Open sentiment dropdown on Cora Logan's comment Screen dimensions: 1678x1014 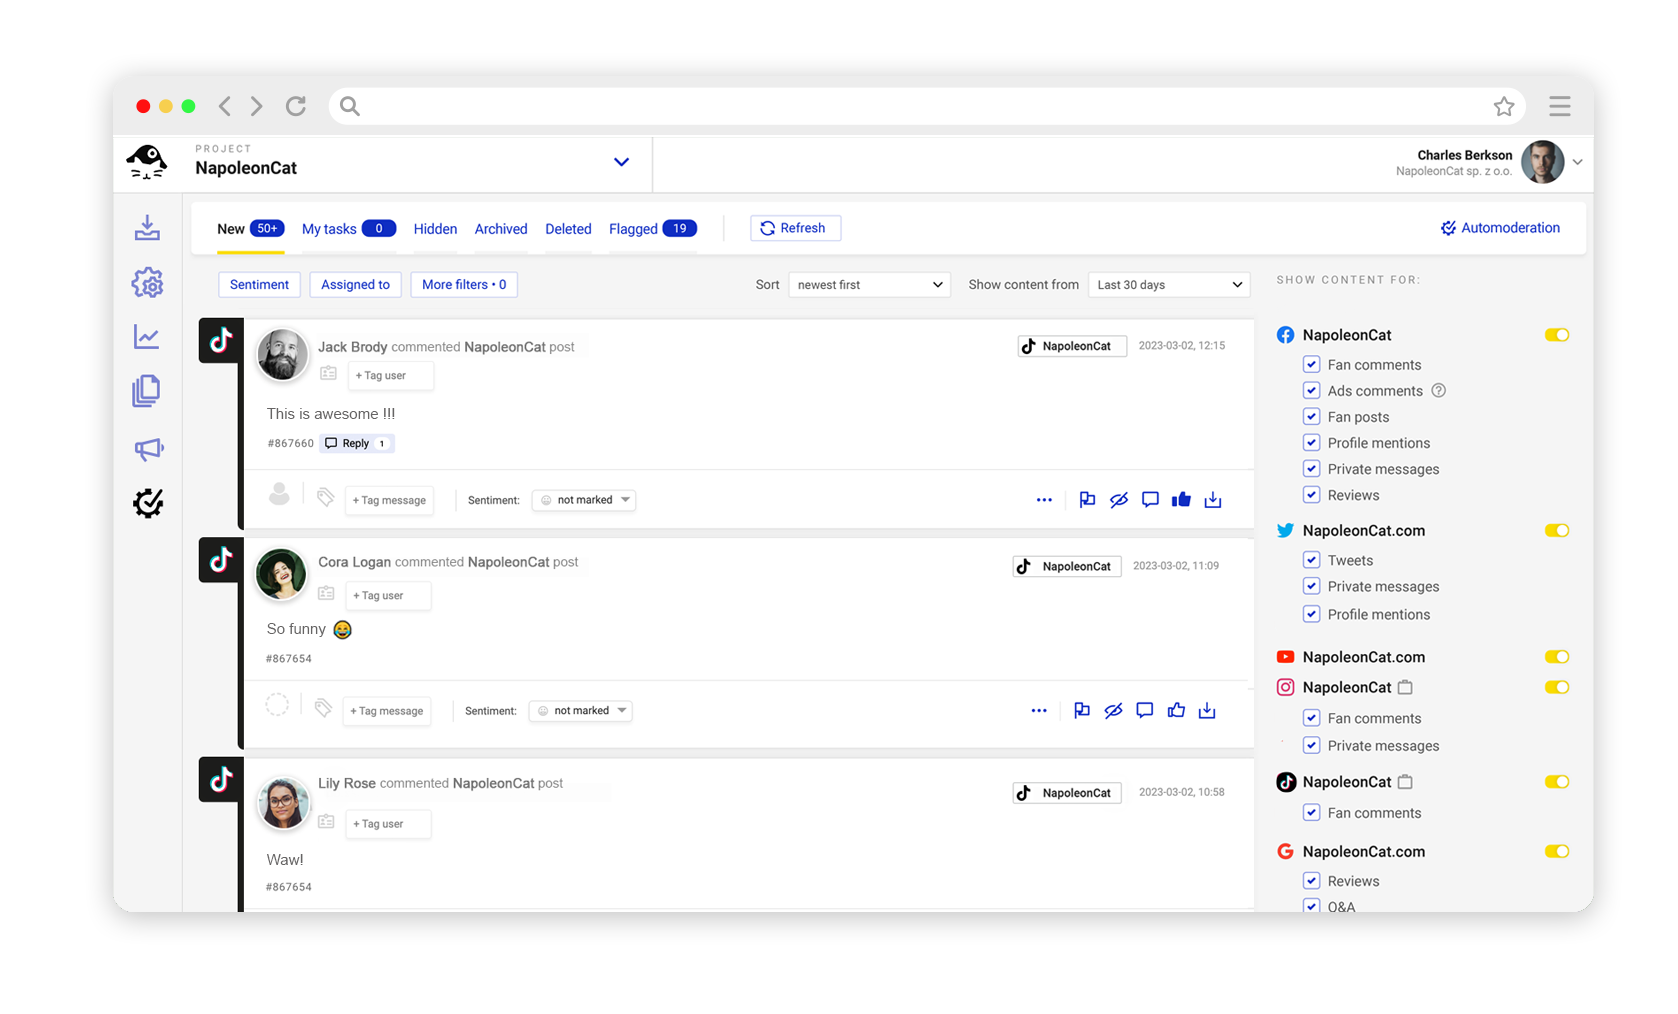(x=581, y=711)
